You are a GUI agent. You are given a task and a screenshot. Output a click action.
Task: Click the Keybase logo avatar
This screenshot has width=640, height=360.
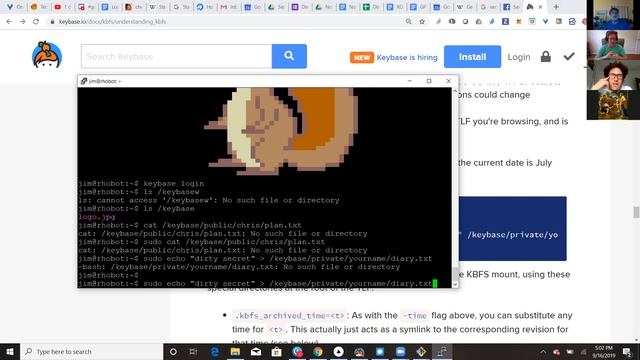(x=47, y=55)
